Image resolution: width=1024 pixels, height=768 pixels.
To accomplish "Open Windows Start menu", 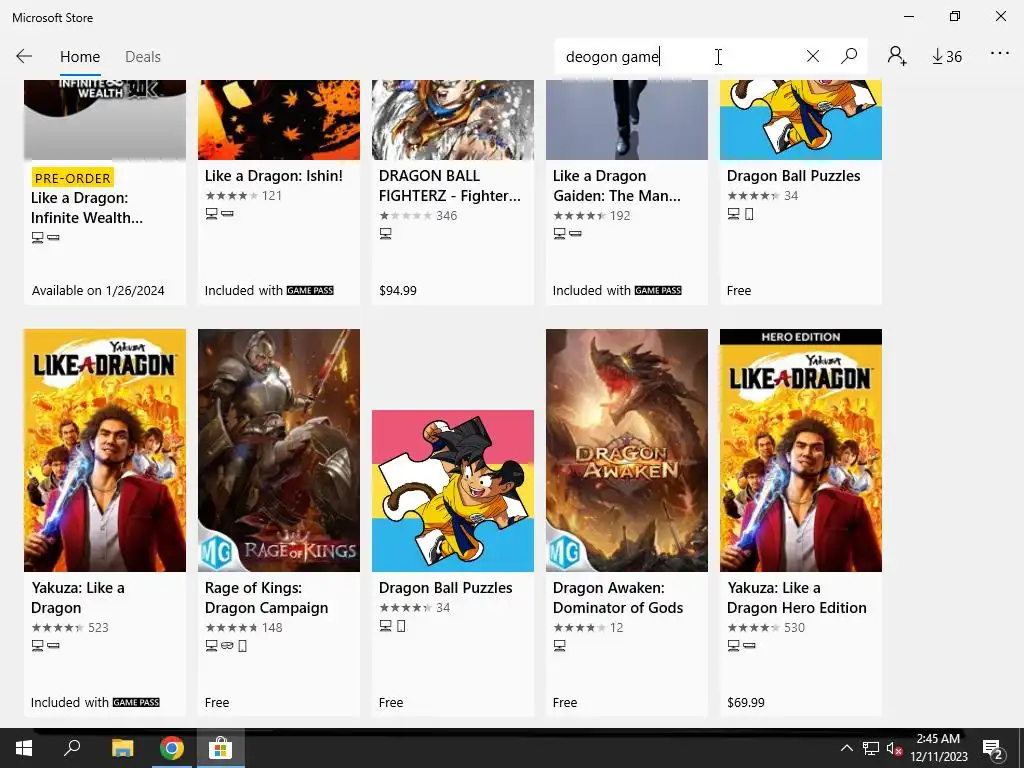I will click(24, 748).
